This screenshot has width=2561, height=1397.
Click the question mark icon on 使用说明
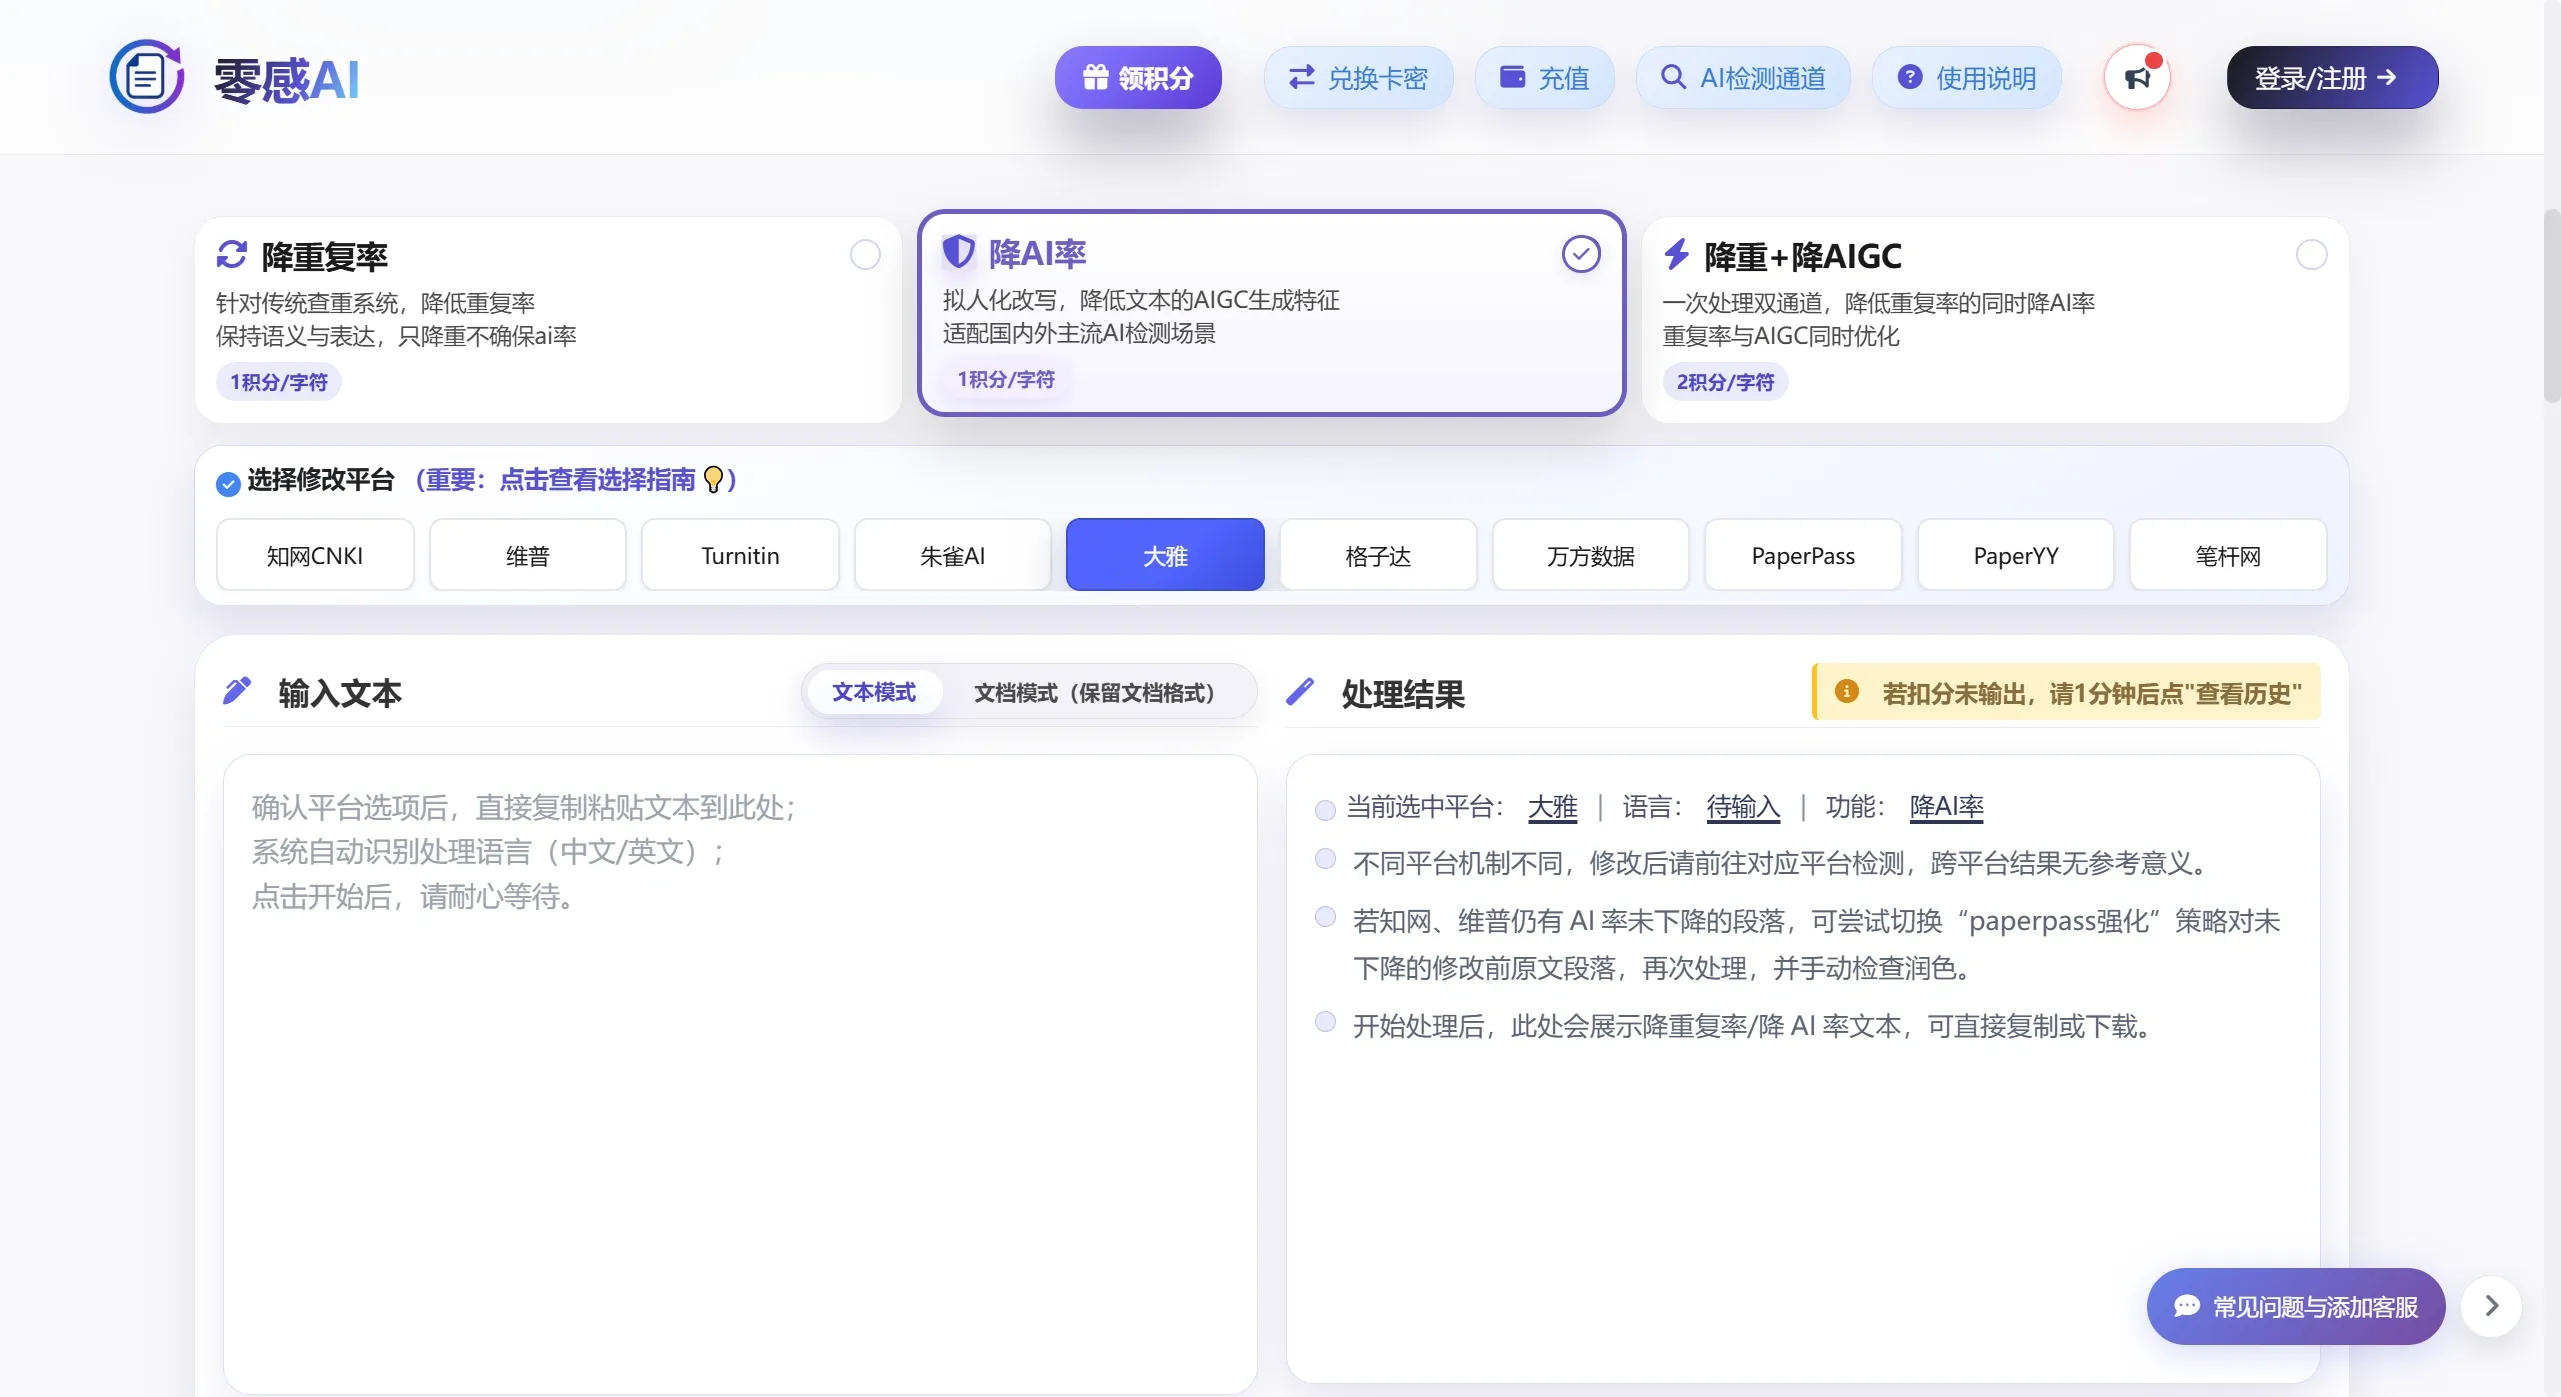(1908, 77)
